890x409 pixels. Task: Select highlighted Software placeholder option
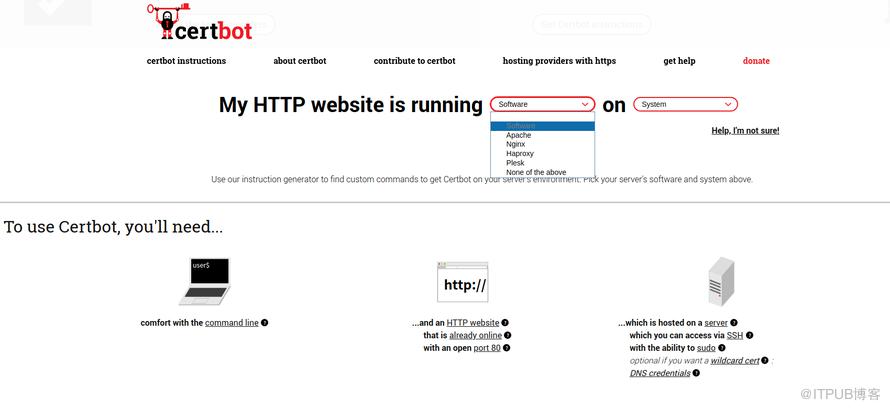coord(543,126)
